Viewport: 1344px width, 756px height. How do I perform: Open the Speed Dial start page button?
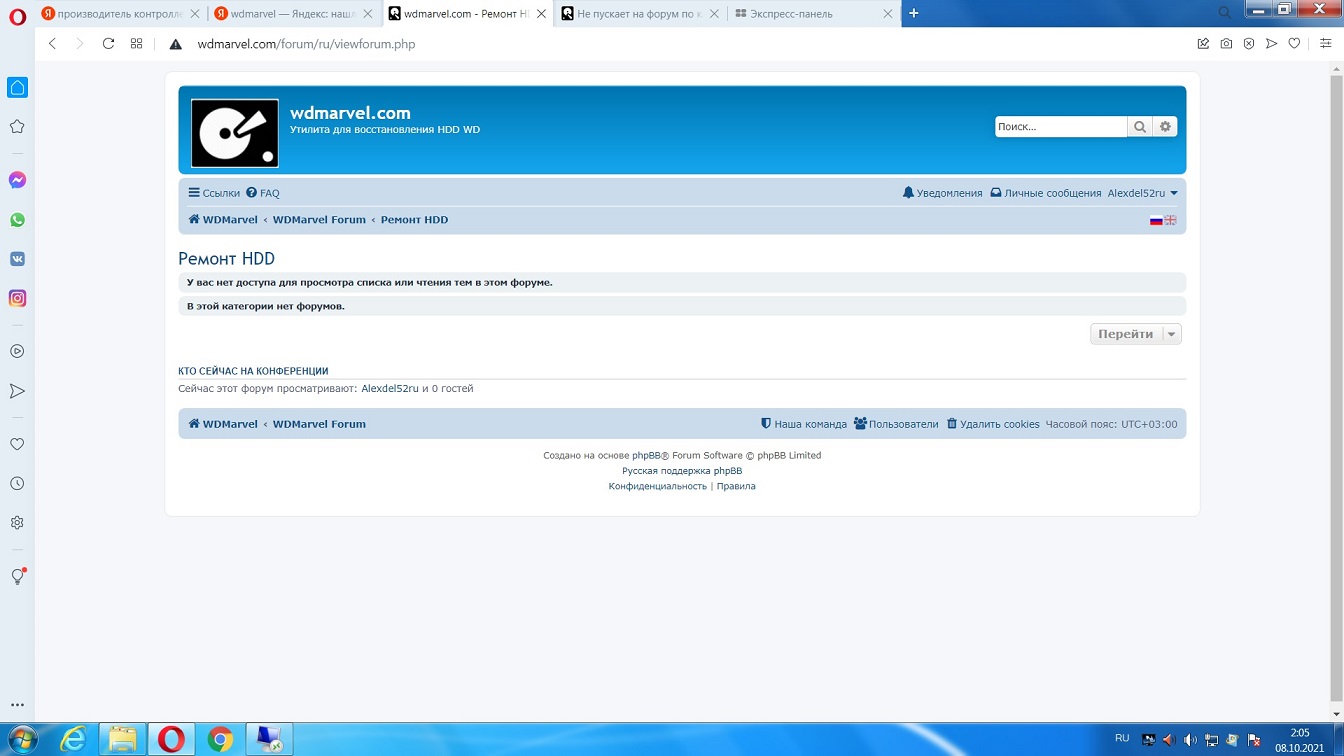point(137,44)
